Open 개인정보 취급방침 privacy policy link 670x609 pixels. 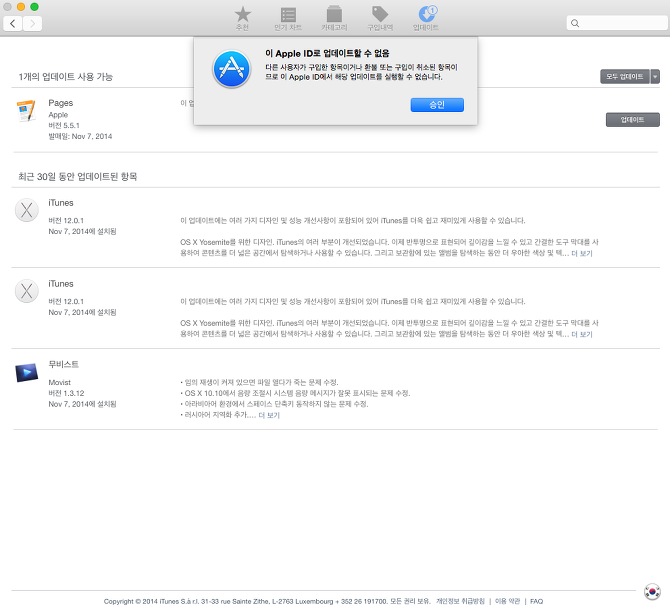coord(461,601)
